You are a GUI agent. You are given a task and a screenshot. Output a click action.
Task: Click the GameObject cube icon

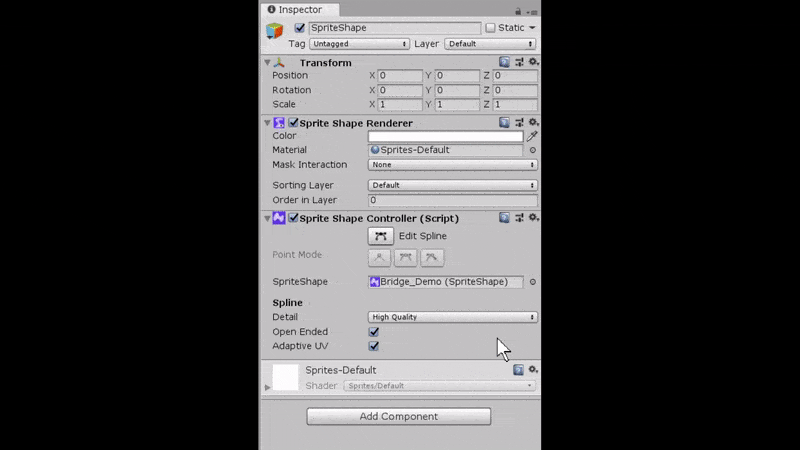tap(274, 31)
